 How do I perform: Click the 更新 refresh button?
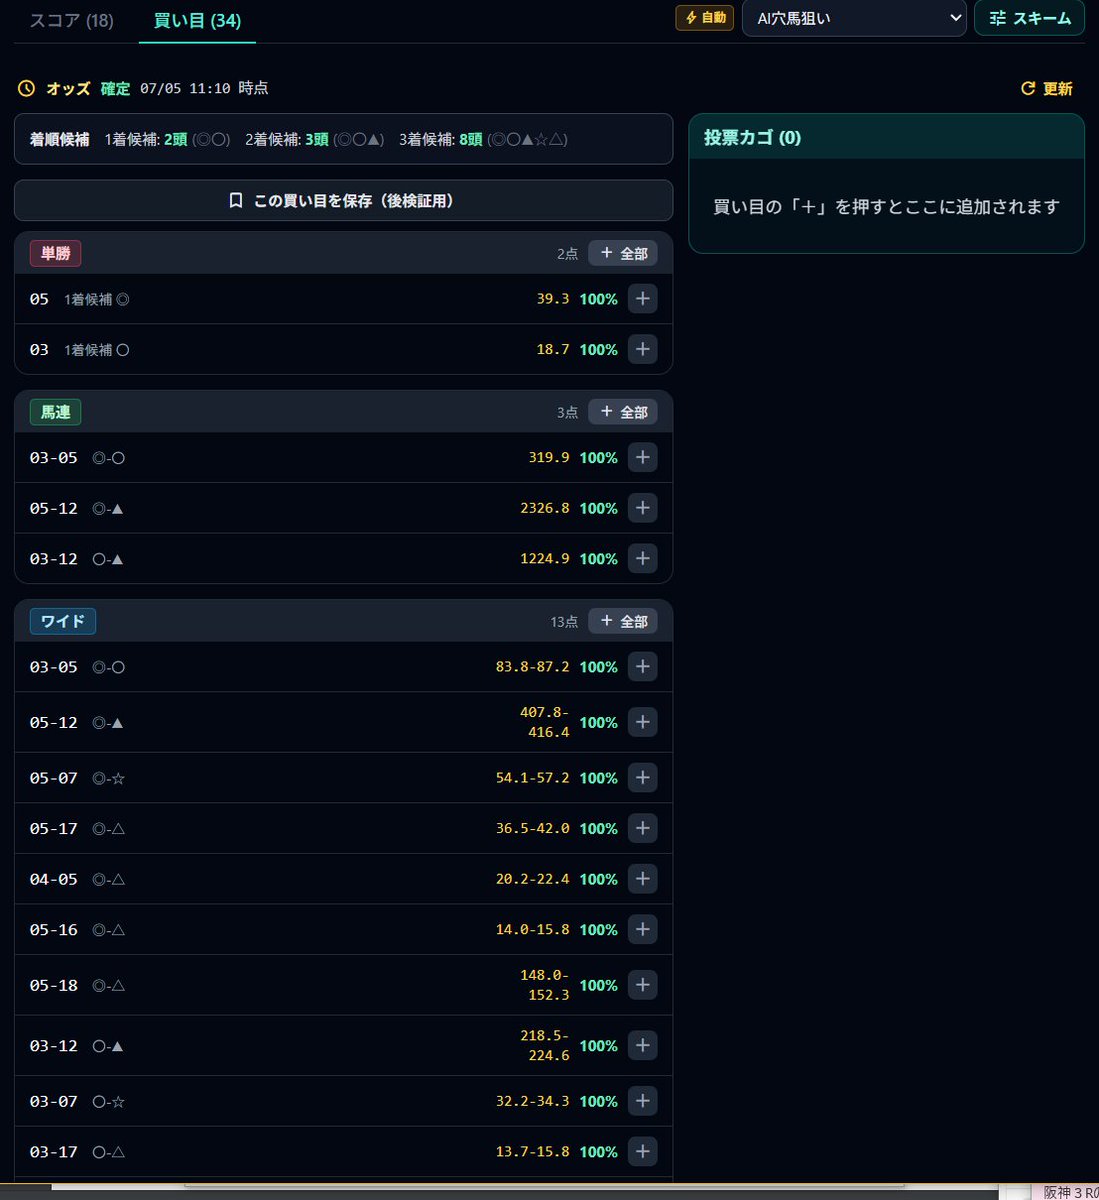tap(1046, 88)
